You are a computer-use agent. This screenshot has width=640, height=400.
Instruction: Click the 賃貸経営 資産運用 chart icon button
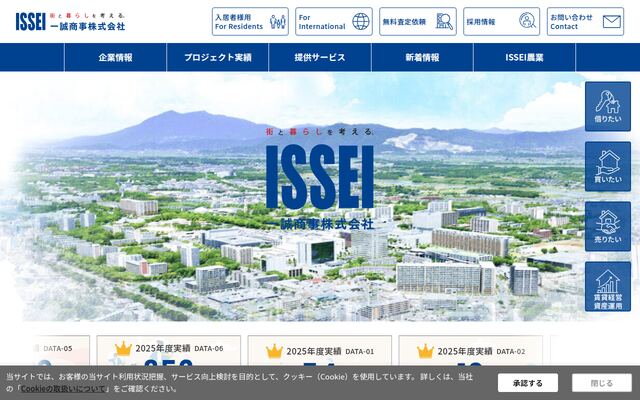click(608, 287)
